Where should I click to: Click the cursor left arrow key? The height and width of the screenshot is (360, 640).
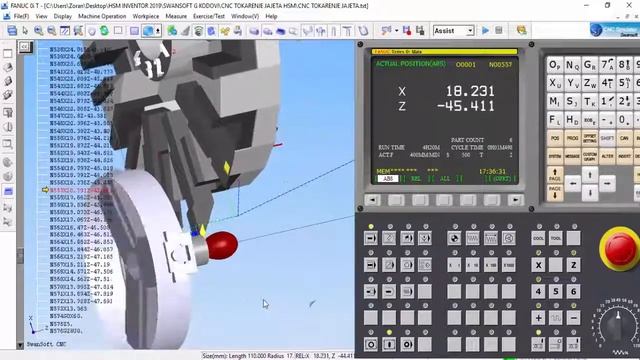point(573,184)
